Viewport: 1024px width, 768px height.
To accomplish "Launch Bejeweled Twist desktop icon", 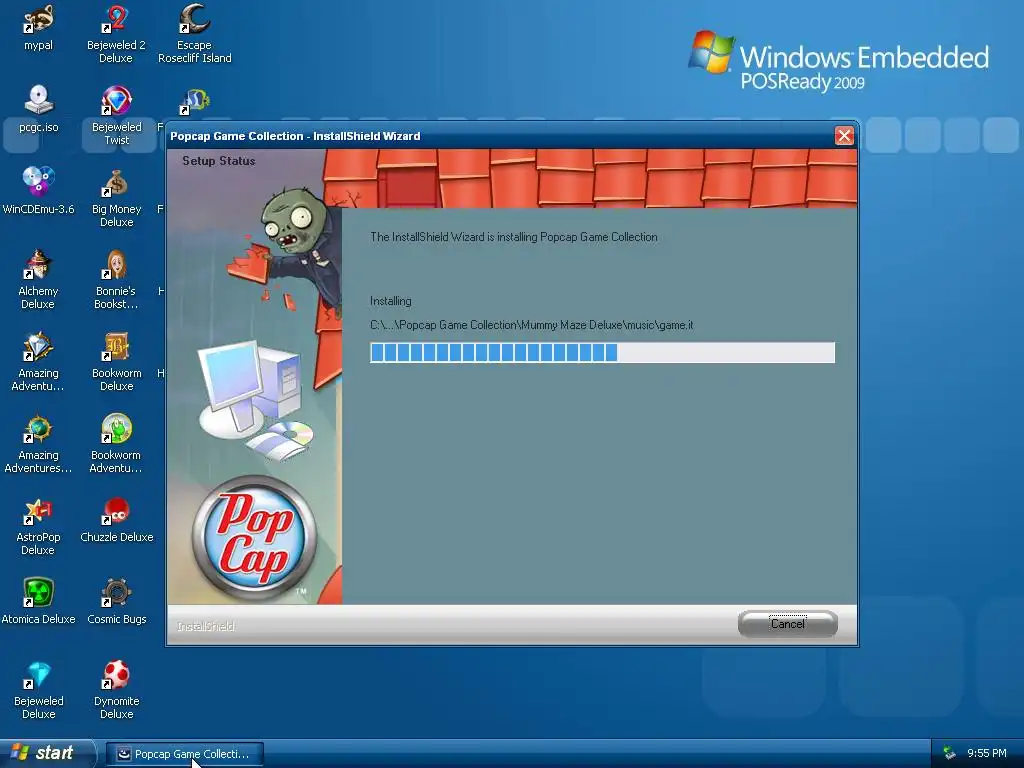I will 116,116.
